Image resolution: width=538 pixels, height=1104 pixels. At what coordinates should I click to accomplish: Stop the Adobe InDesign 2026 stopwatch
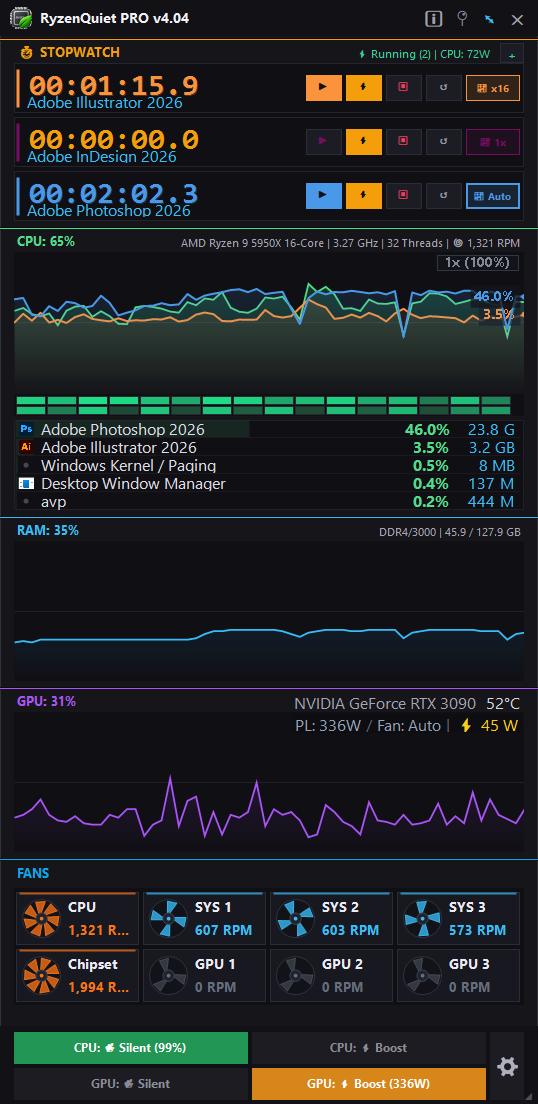[x=404, y=142]
